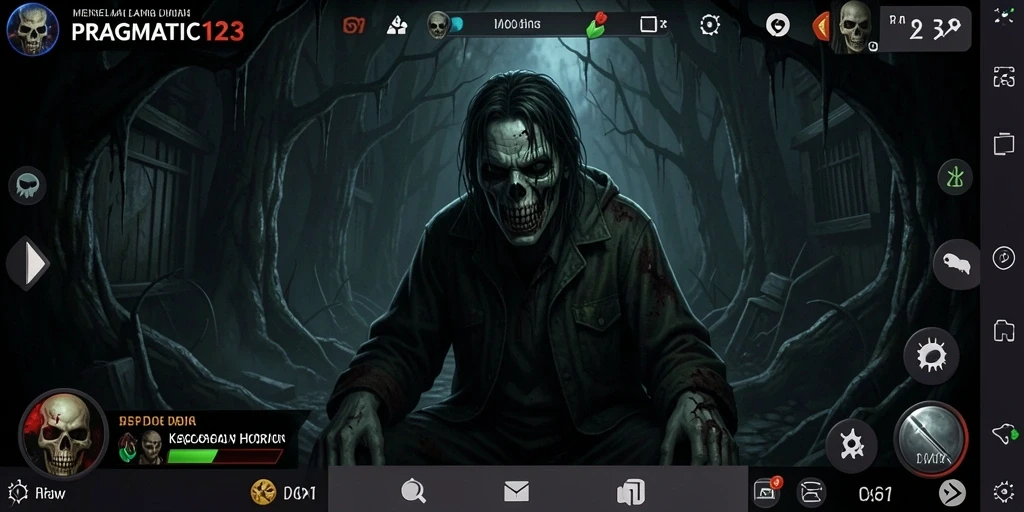Viewport: 1024px width, 512px height.
Task: Click the red green hooded emblem icon
Action: coord(127,448)
